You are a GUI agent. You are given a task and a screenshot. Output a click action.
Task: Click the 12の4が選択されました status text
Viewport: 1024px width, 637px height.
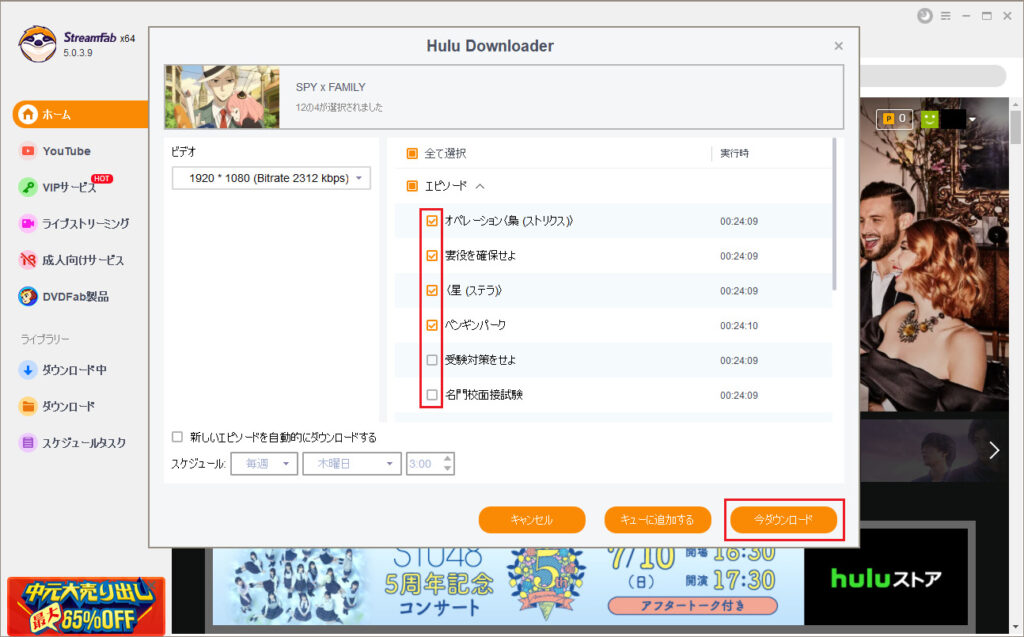[339, 107]
